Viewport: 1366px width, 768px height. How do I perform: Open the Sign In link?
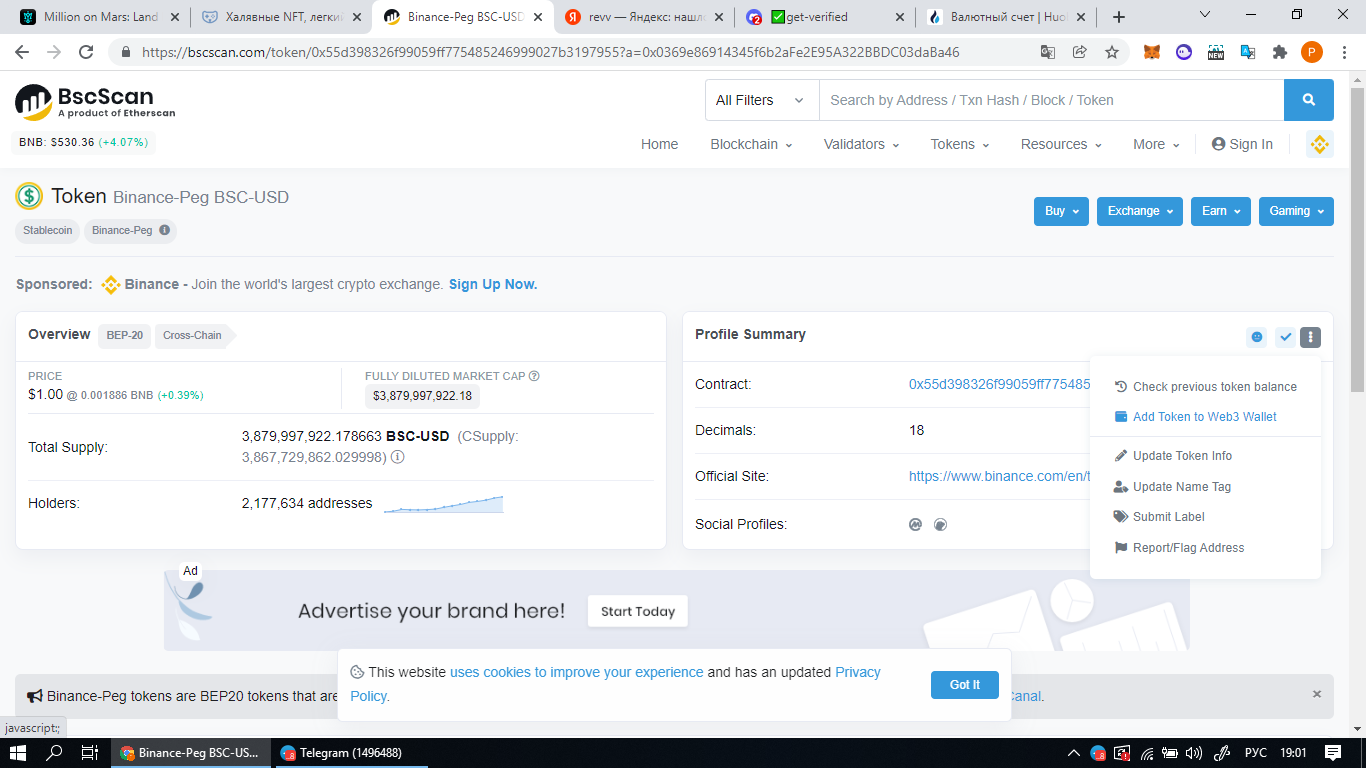coord(1242,144)
